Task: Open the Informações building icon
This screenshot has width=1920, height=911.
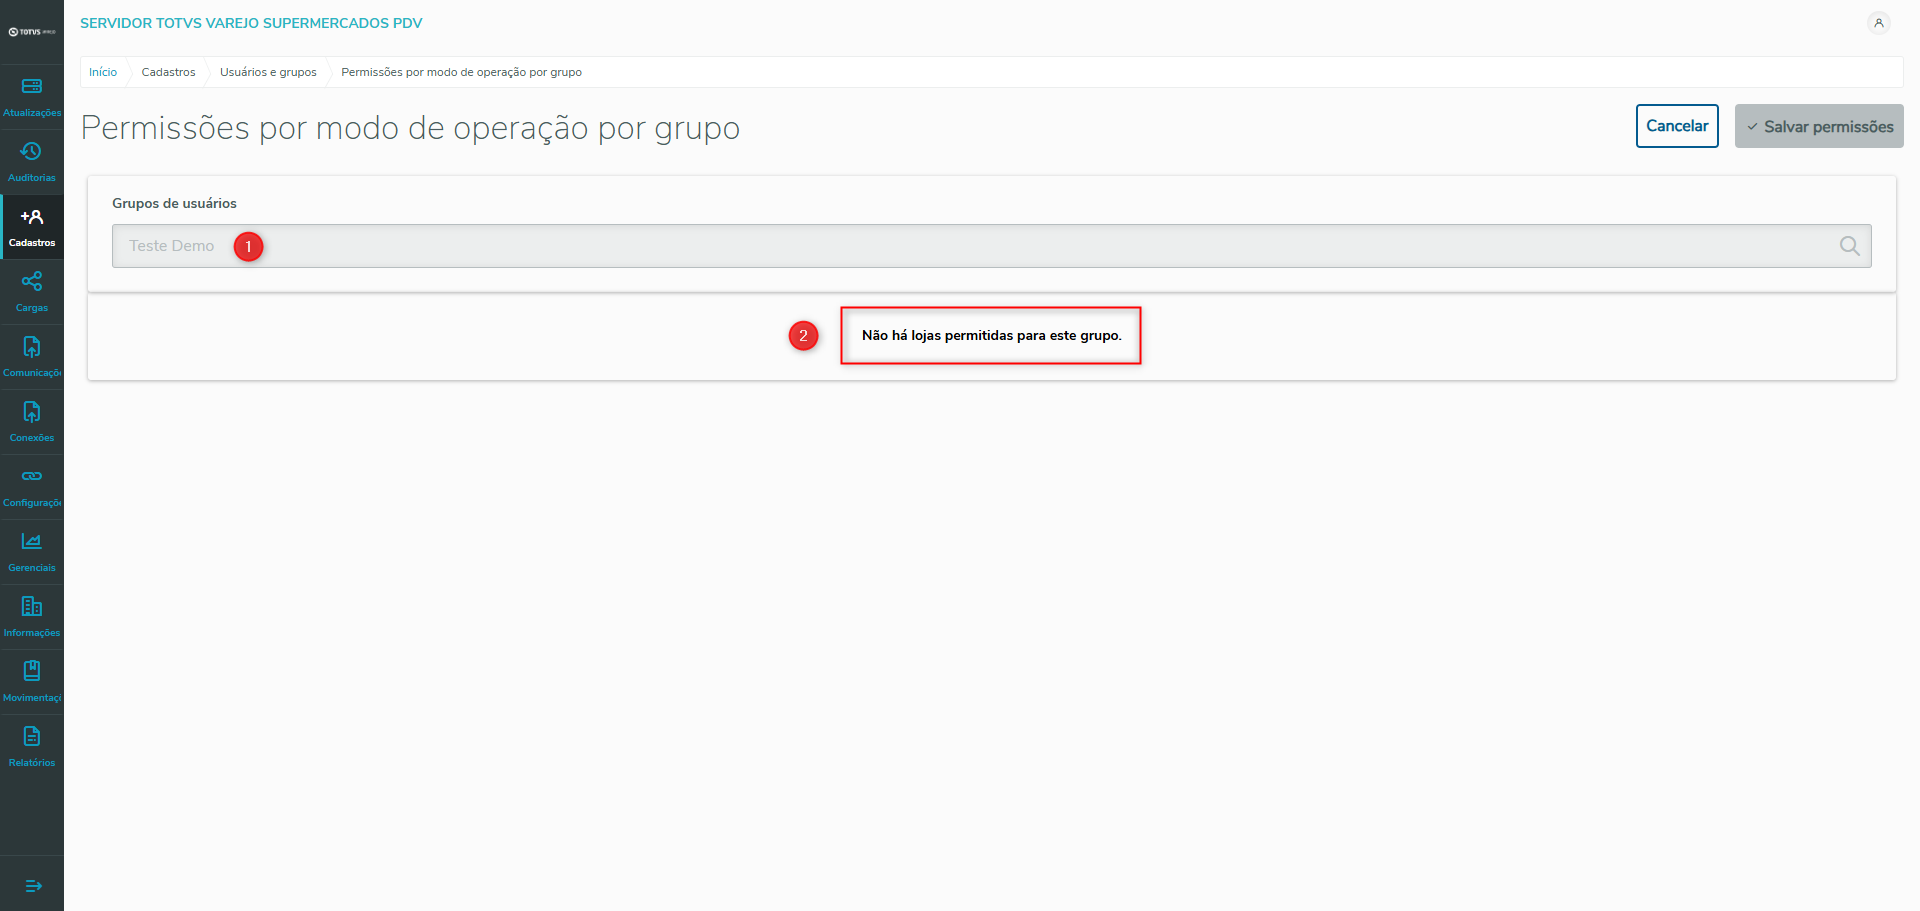Action: pos(32,607)
